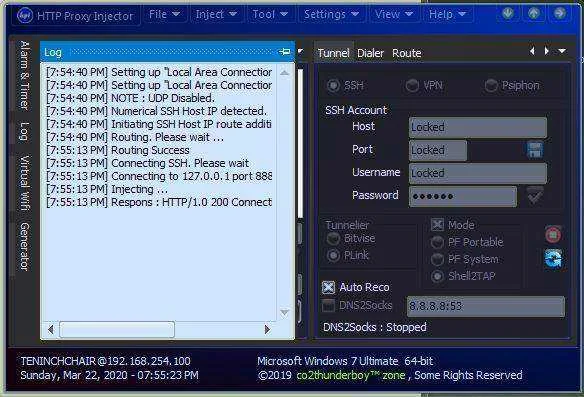This screenshot has height=397, width=584.
Task: Click the 'Microsoft Windows 7 Ultimate 64-bit' text
Action: (x=345, y=361)
